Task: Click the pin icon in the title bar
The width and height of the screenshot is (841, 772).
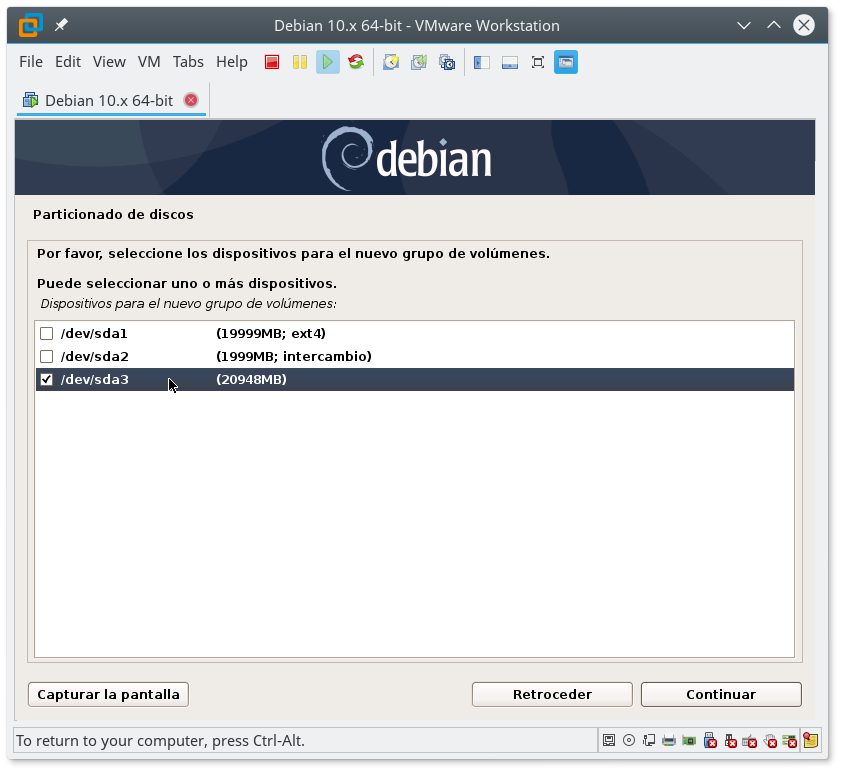Action: 61,25
